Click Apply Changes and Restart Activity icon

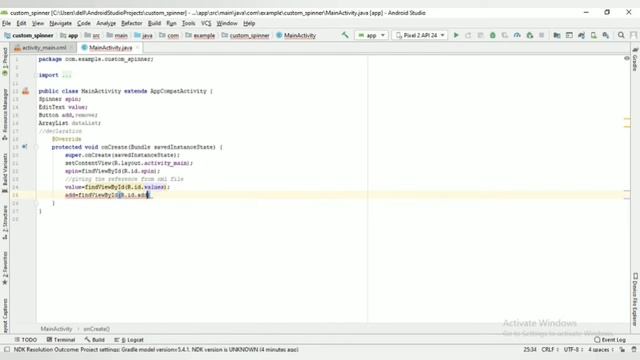[468, 36]
